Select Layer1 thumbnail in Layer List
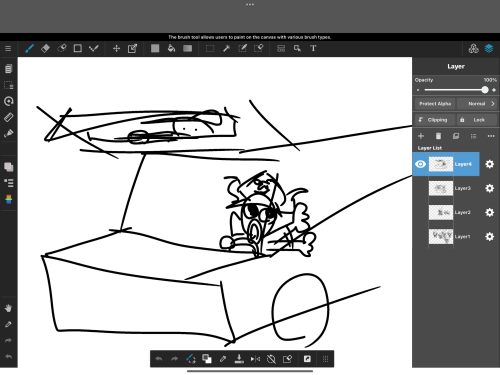 tap(441, 236)
